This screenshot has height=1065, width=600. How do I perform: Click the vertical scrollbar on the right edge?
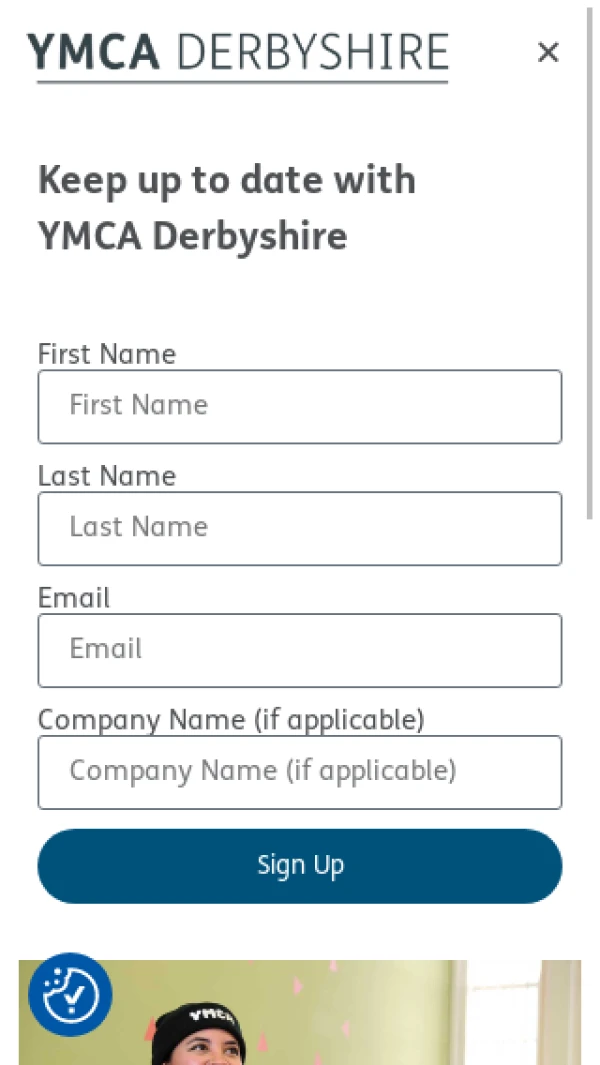pyautogui.click(x=590, y=260)
